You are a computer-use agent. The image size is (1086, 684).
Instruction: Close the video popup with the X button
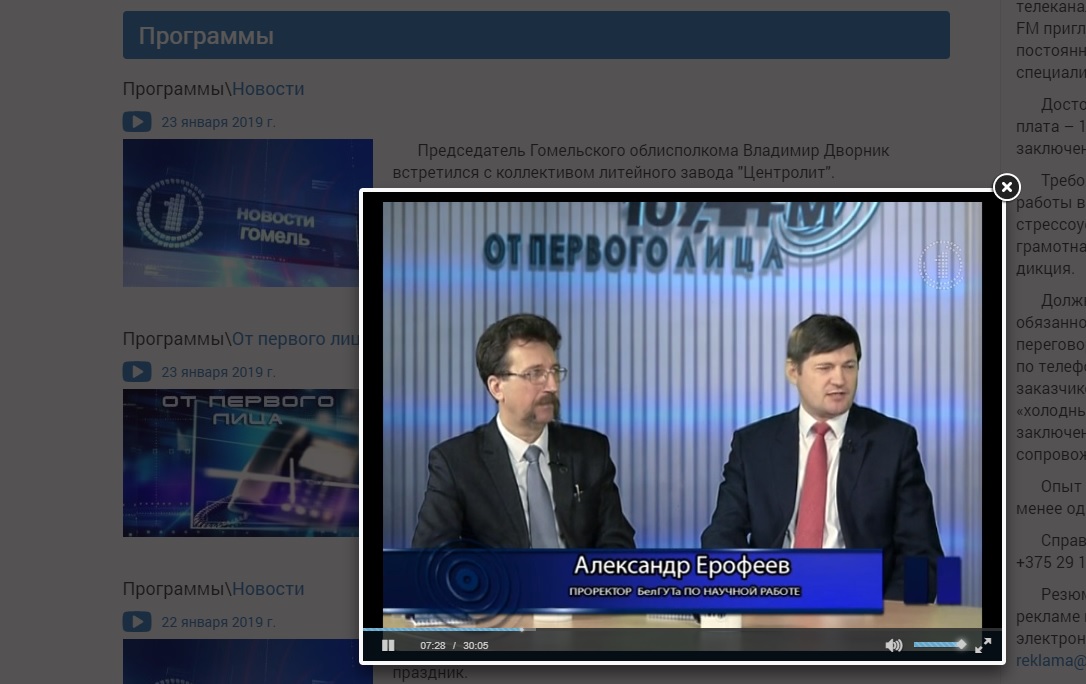[x=1006, y=187]
